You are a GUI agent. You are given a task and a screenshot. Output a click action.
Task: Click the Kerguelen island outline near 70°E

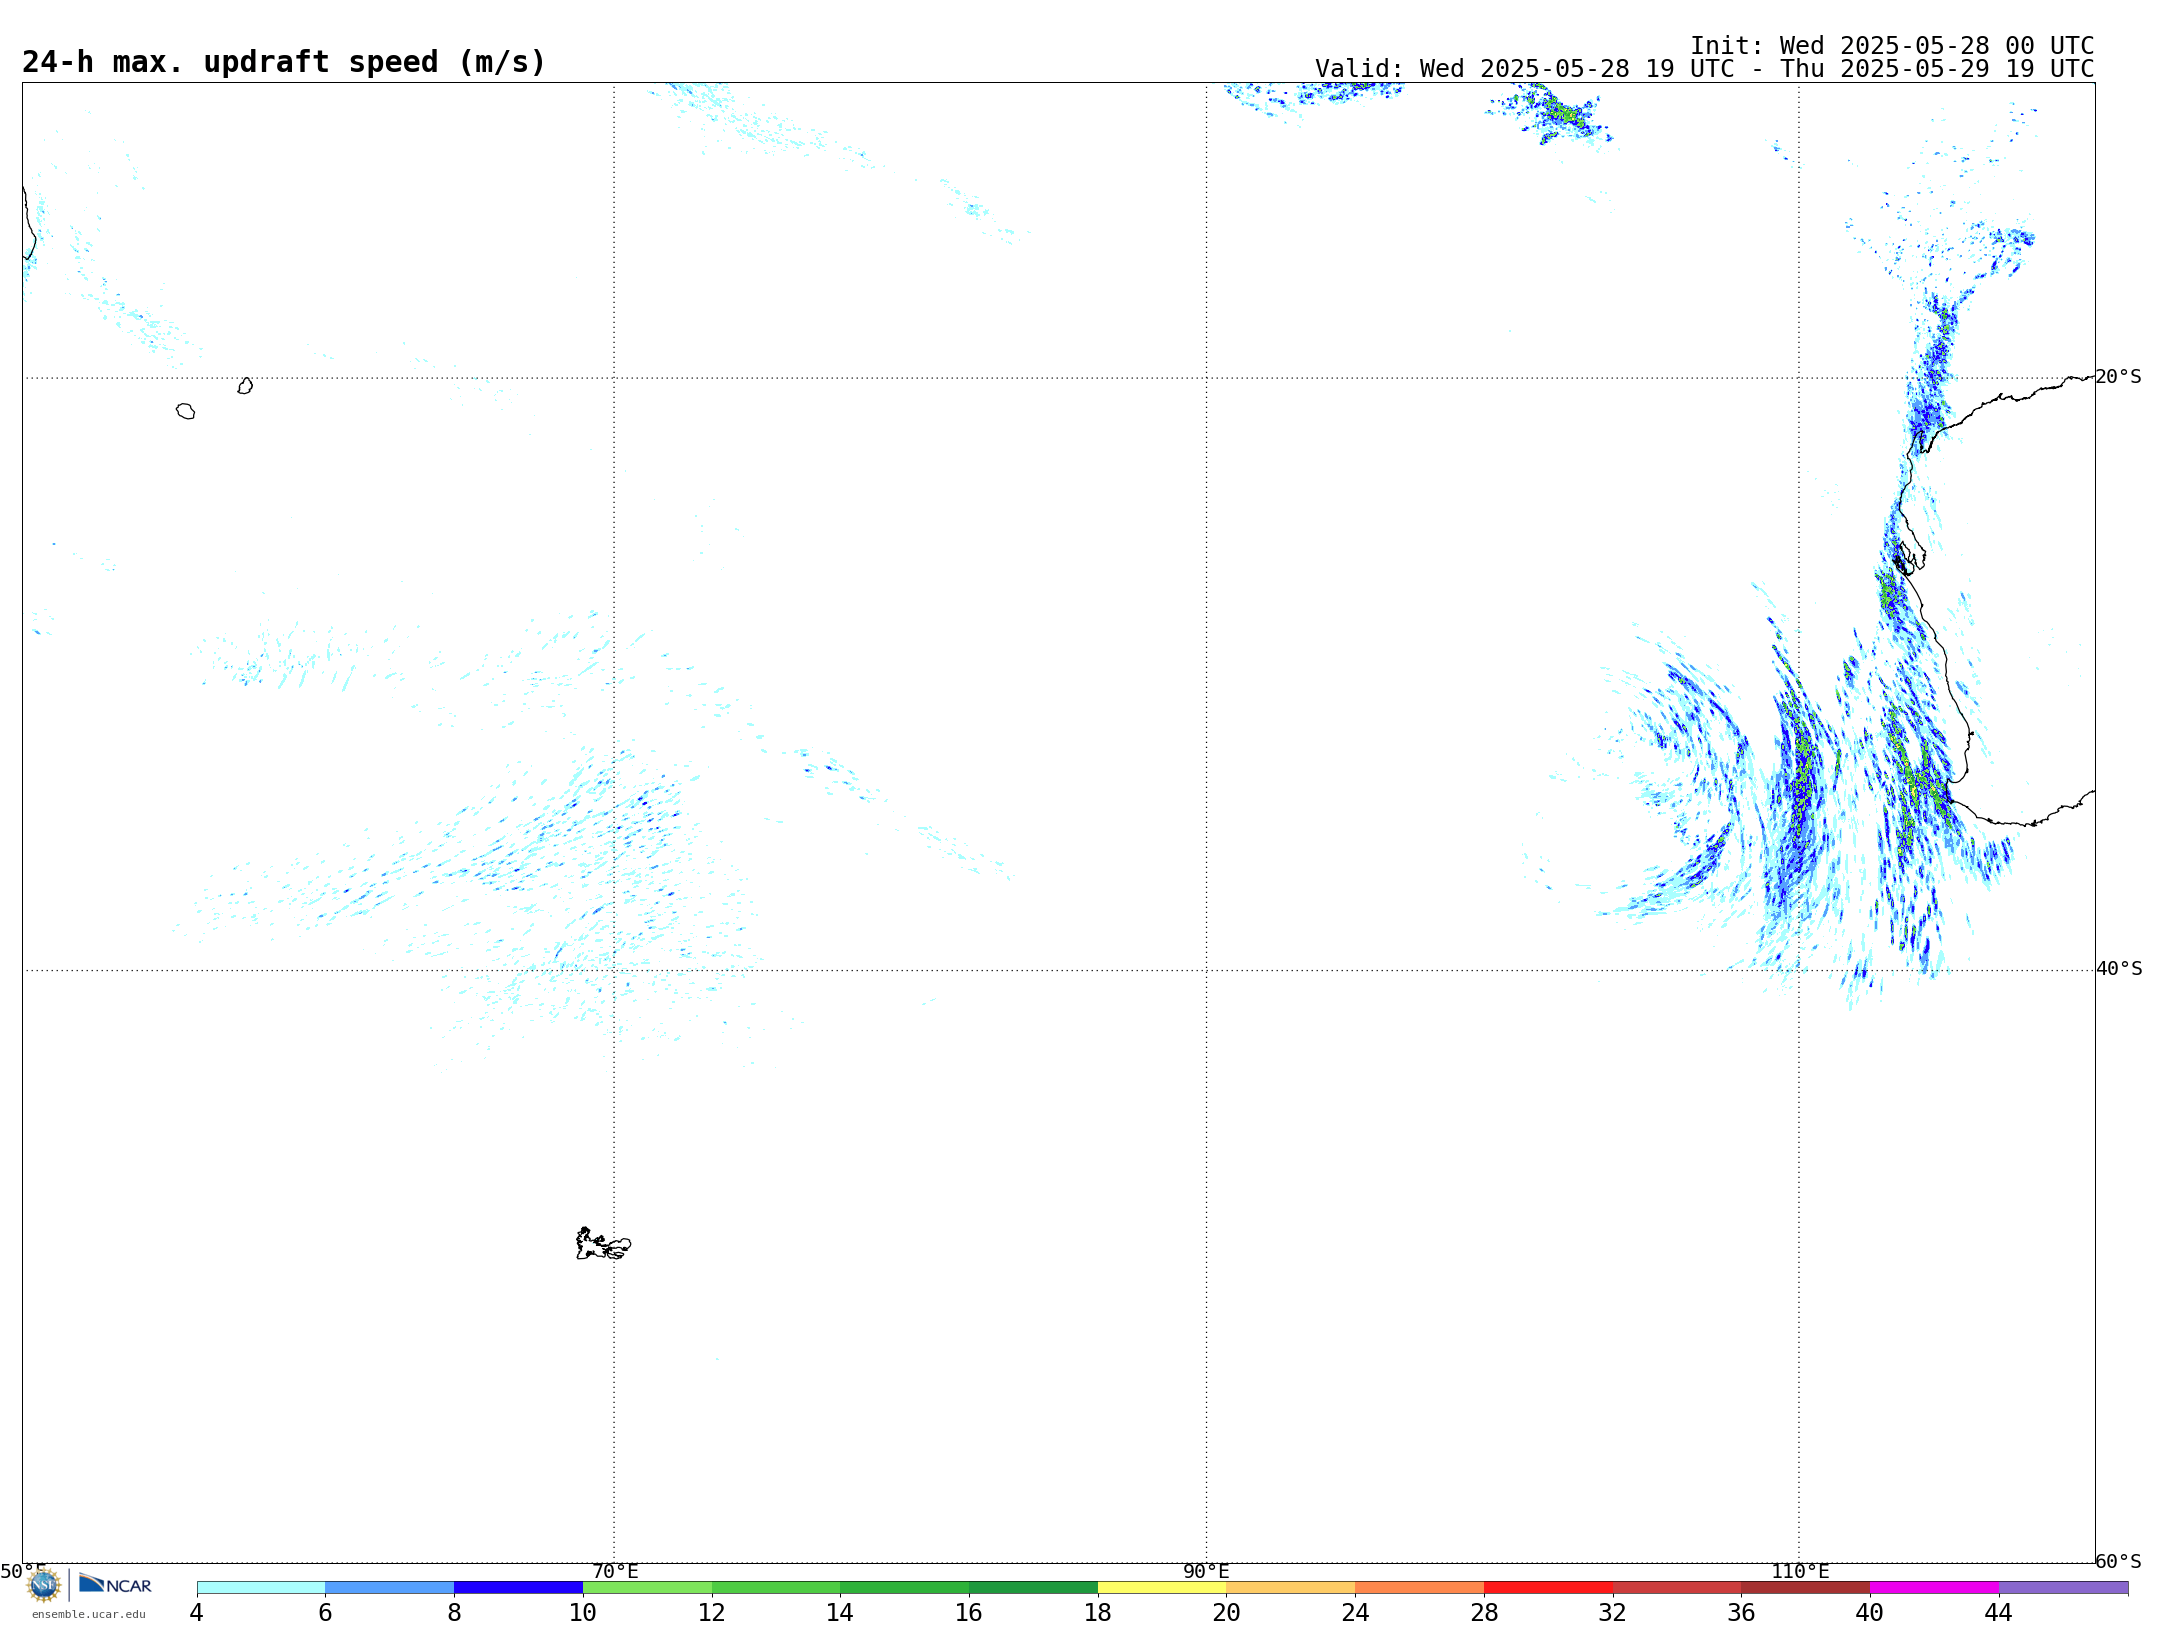603,1244
